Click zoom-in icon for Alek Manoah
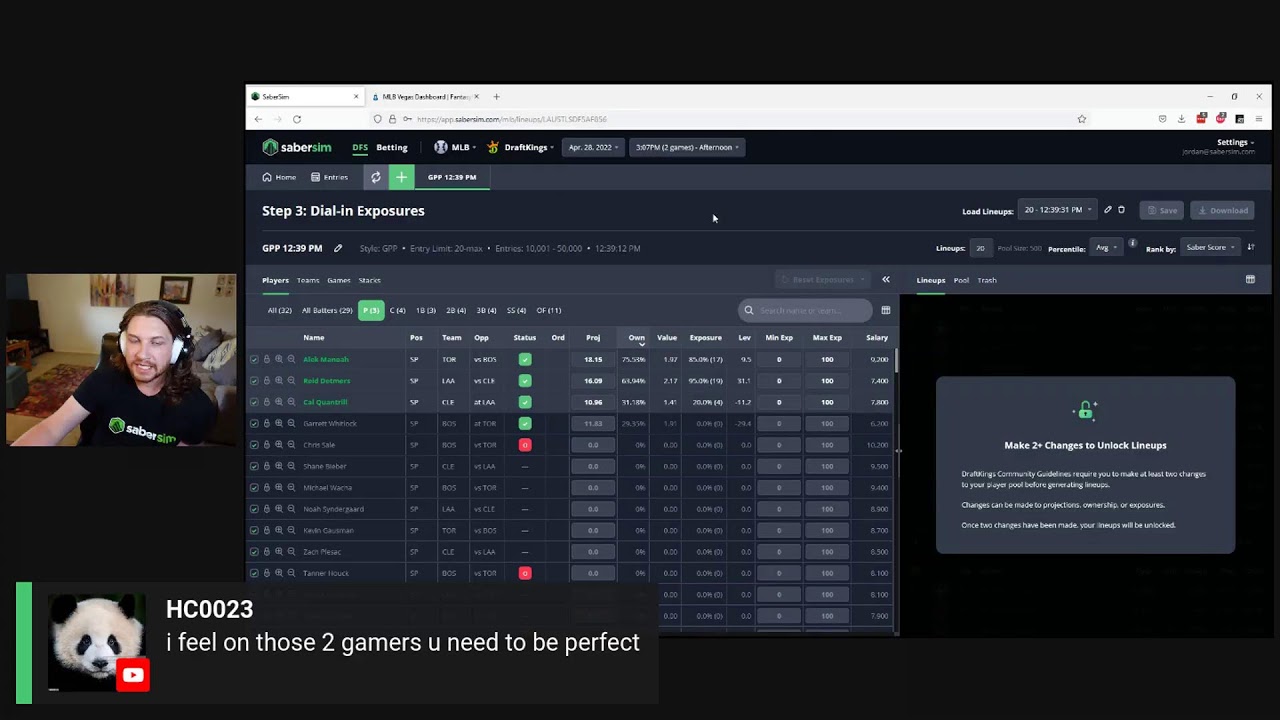This screenshot has height=720, width=1280. [x=279, y=359]
